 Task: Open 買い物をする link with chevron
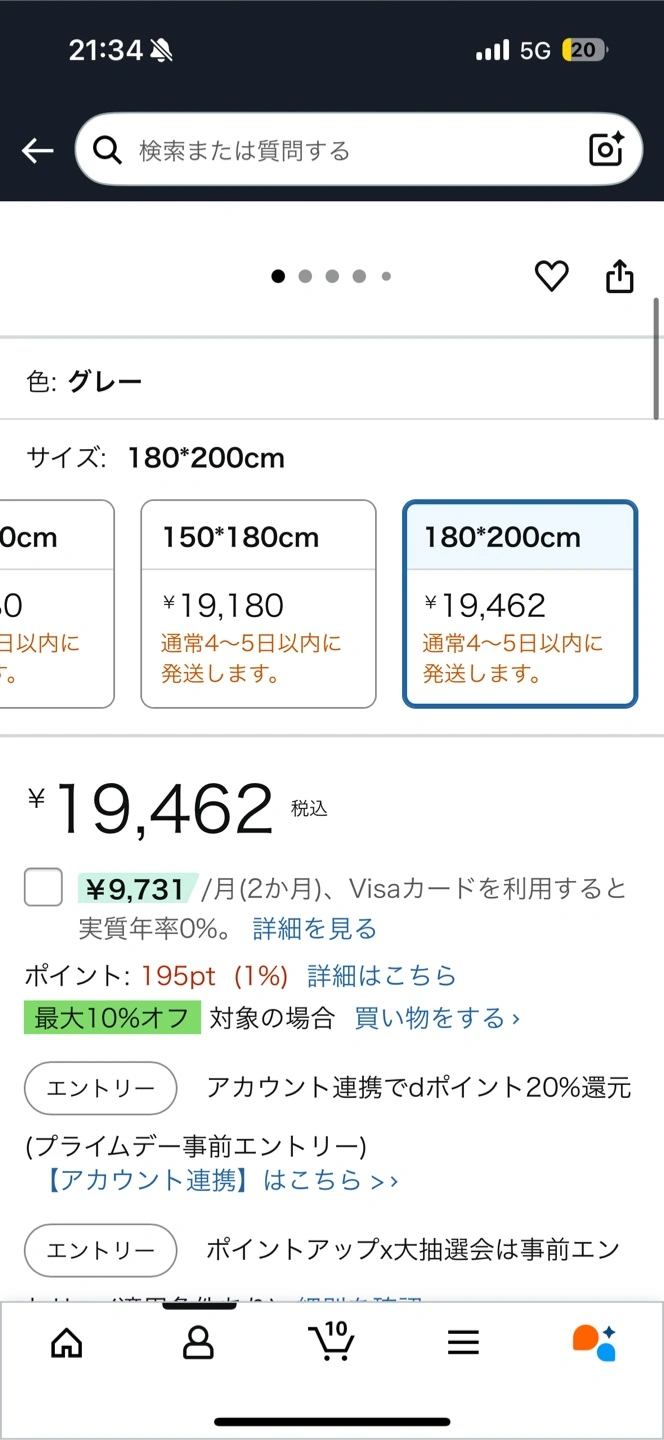[x=437, y=1018]
